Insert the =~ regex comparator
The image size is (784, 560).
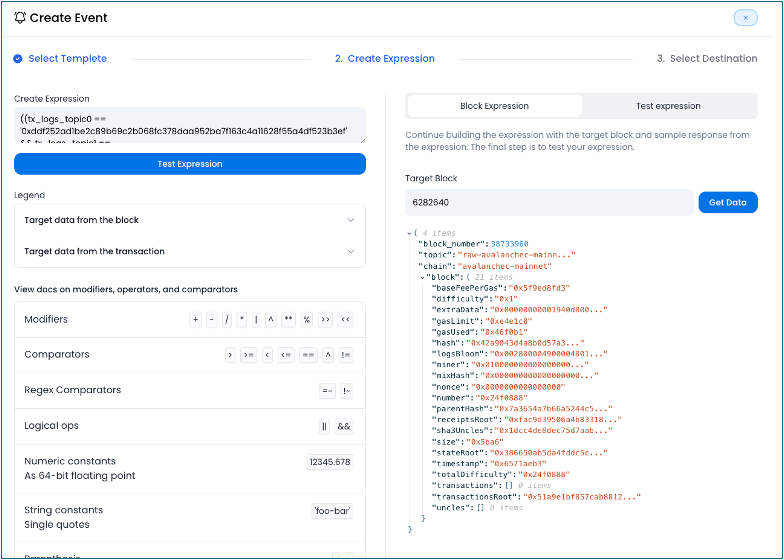point(327,390)
